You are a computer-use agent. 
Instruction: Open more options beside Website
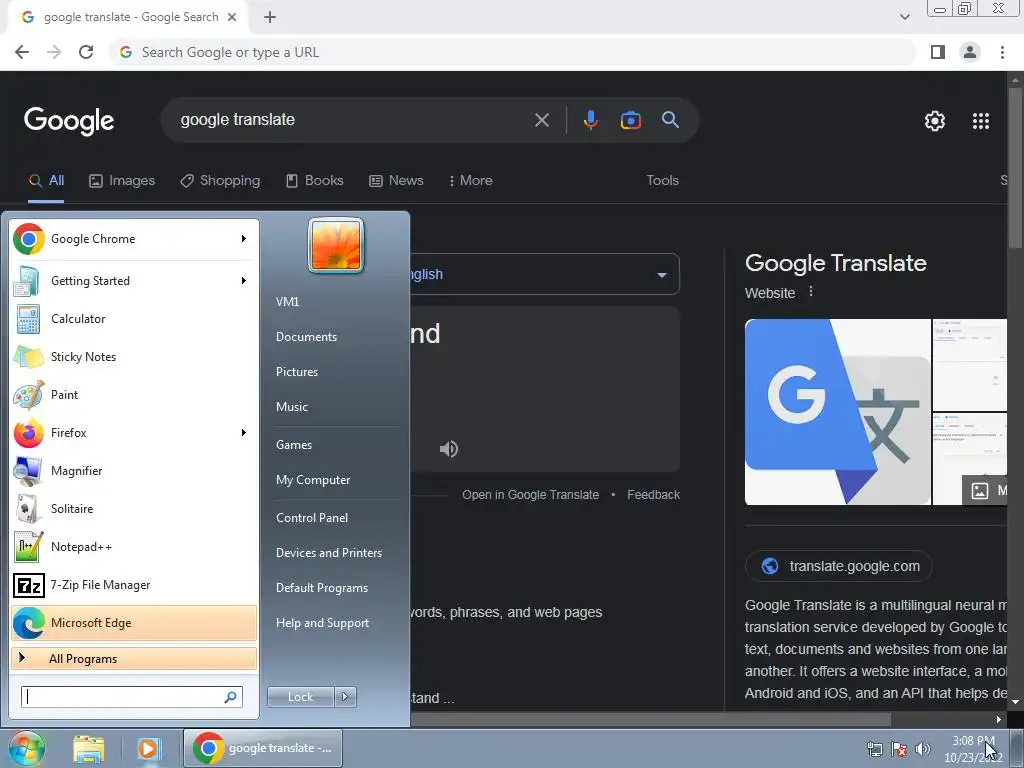point(811,291)
